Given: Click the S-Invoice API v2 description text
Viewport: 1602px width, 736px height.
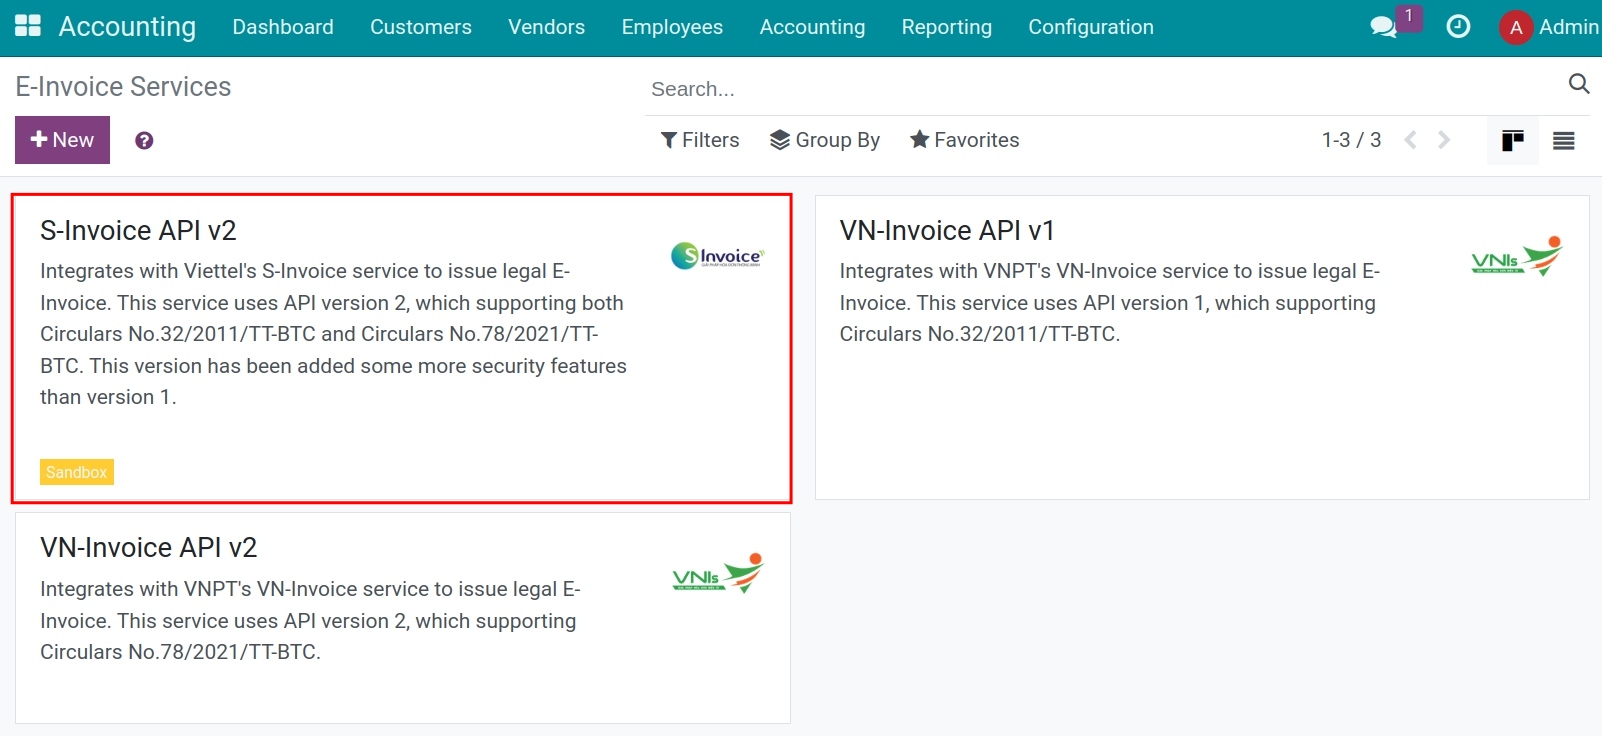Looking at the screenshot, I should 334,334.
